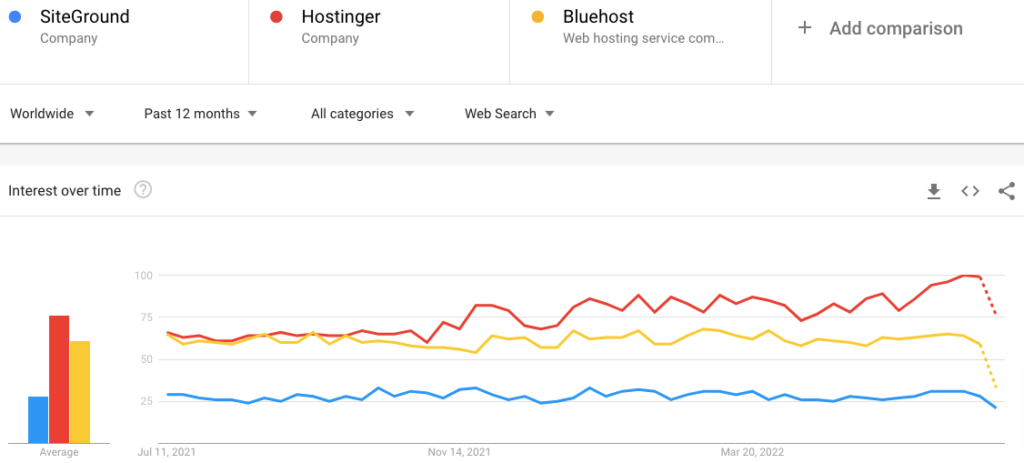Select the SiteGround search term

[x=85, y=17]
